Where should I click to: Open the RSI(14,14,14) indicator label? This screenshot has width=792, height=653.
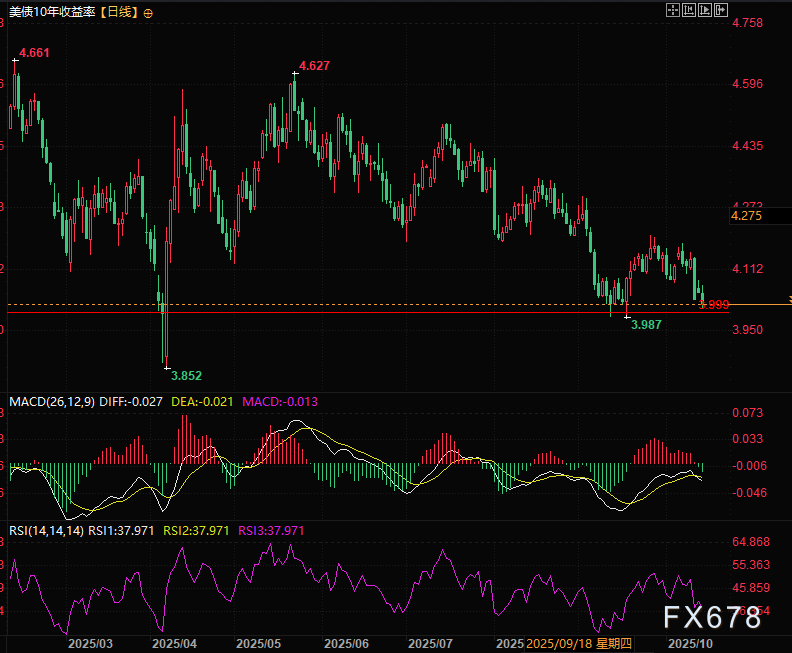click(x=46, y=530)
